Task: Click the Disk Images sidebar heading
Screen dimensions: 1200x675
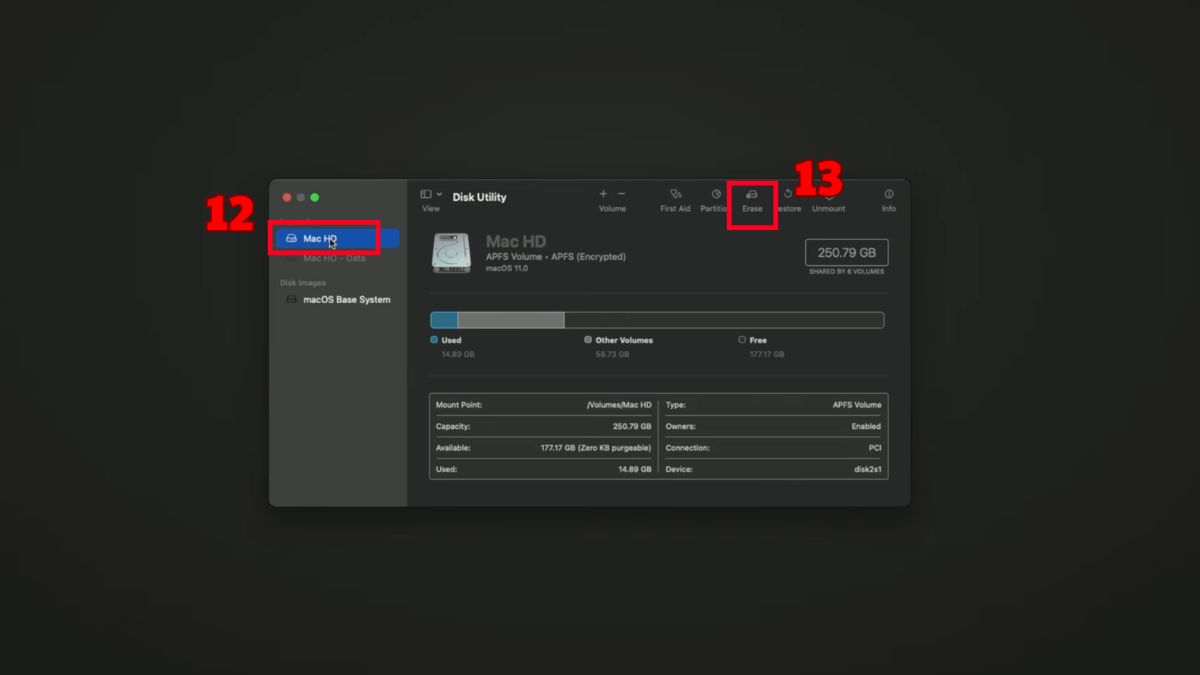Action: pyautogui.click(x=303, y=283)
